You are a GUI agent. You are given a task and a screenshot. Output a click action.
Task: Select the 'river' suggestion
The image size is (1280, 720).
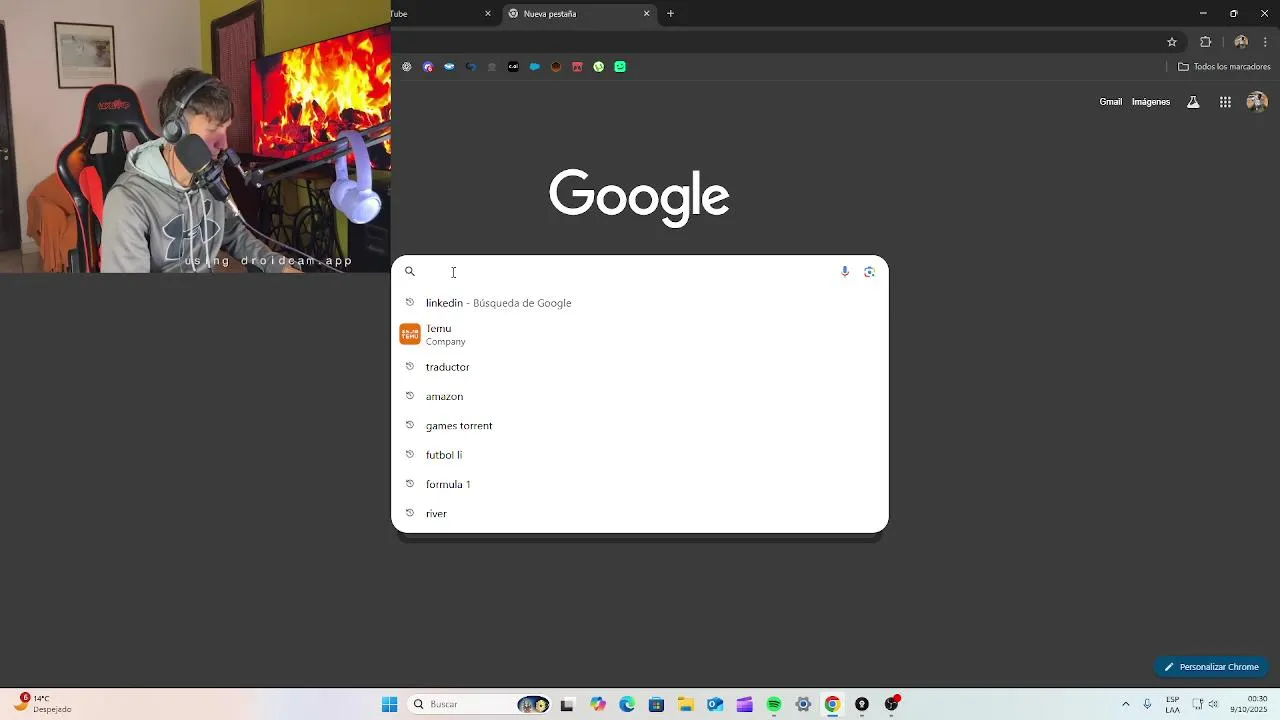(x=640, y=514)
